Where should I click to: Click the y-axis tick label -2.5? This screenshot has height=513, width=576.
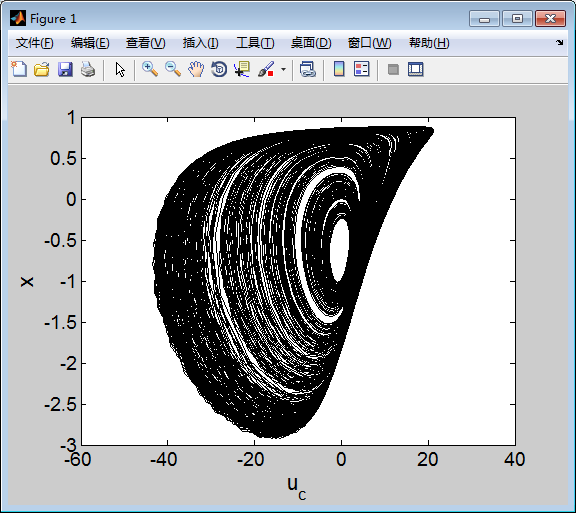(61, 405)
